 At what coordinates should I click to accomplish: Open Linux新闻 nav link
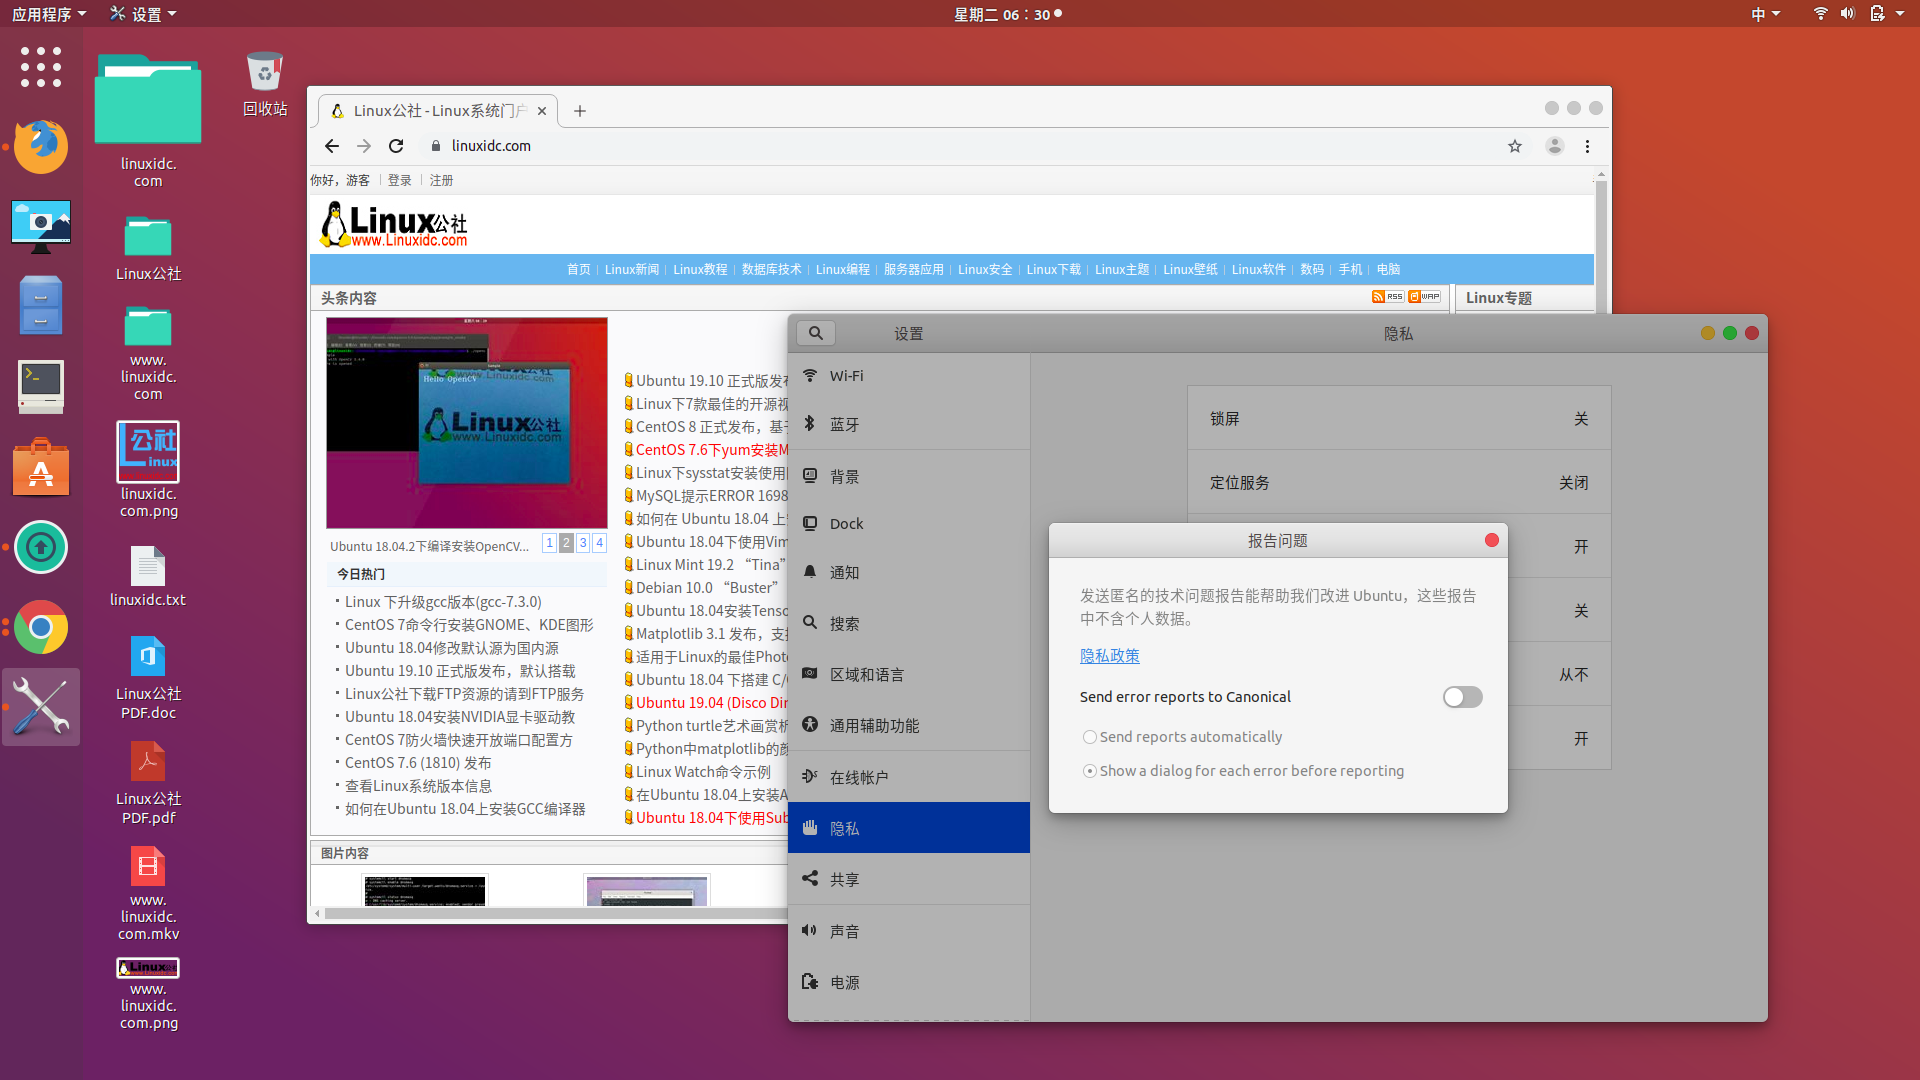point(632,269)
